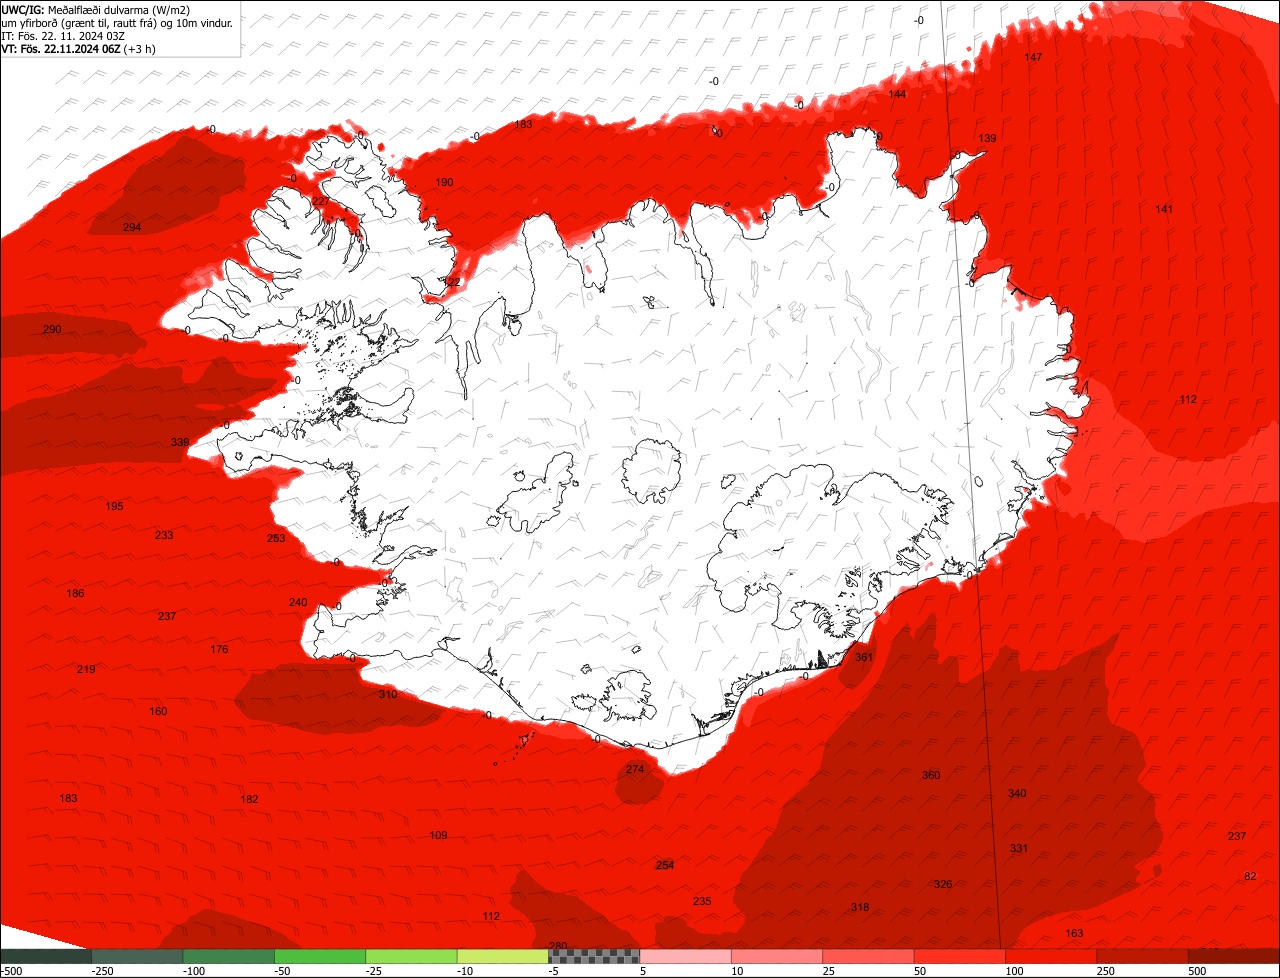Select the value 82 on the map
Image resolution: width=1280 pixels, height=978 pixels.
pyautogui.click(x=1250, y=876)
